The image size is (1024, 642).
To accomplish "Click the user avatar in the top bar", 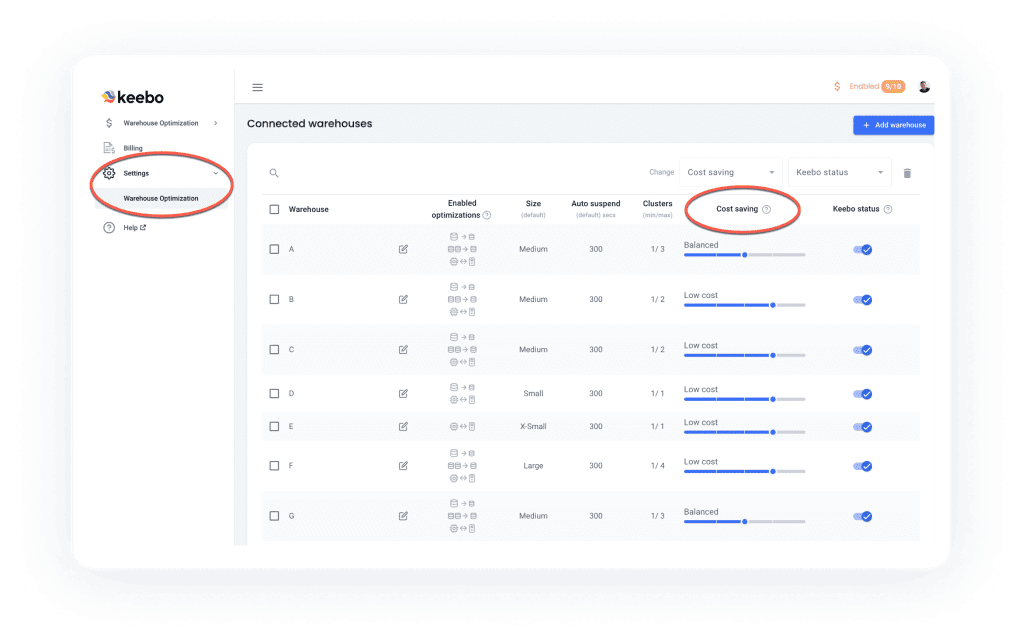I will 924,87.
